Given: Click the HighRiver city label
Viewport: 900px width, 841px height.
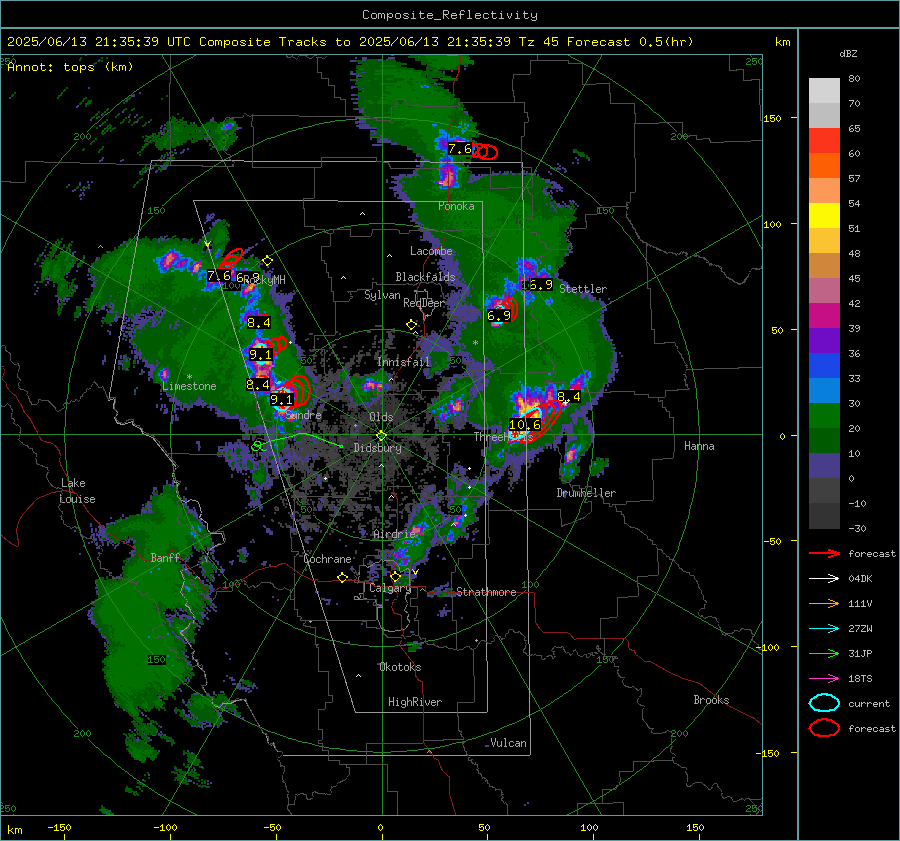Looking at the screenshot, I should click(415, 703).
